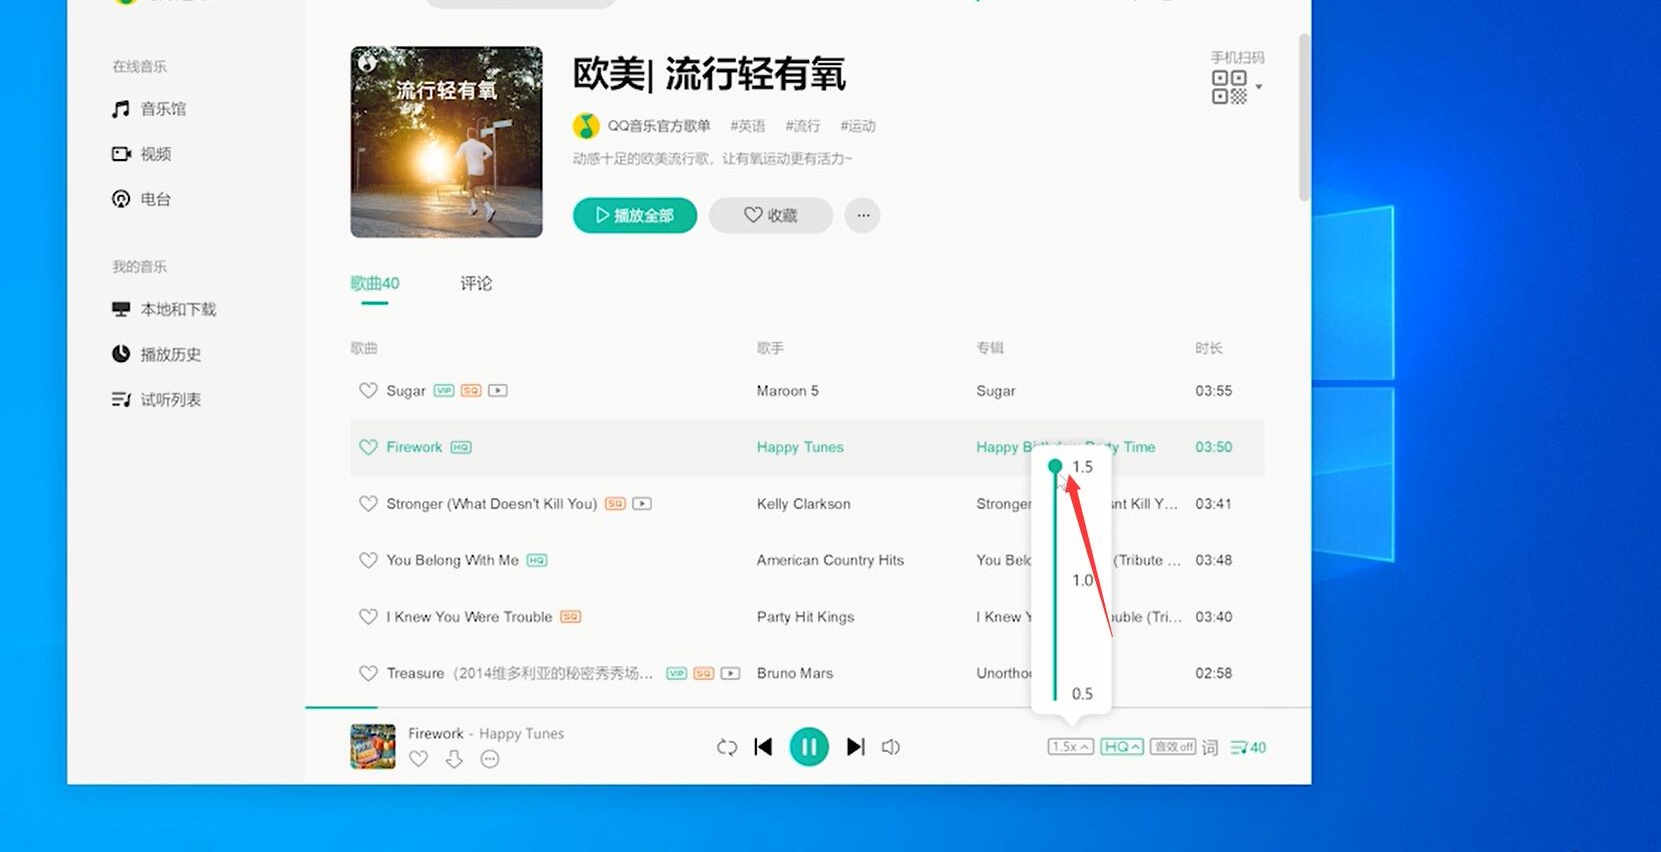The image size is (1661, 852).
Task: Click the SQ badge next to Stronger
Action: click(x=615, y=504)
